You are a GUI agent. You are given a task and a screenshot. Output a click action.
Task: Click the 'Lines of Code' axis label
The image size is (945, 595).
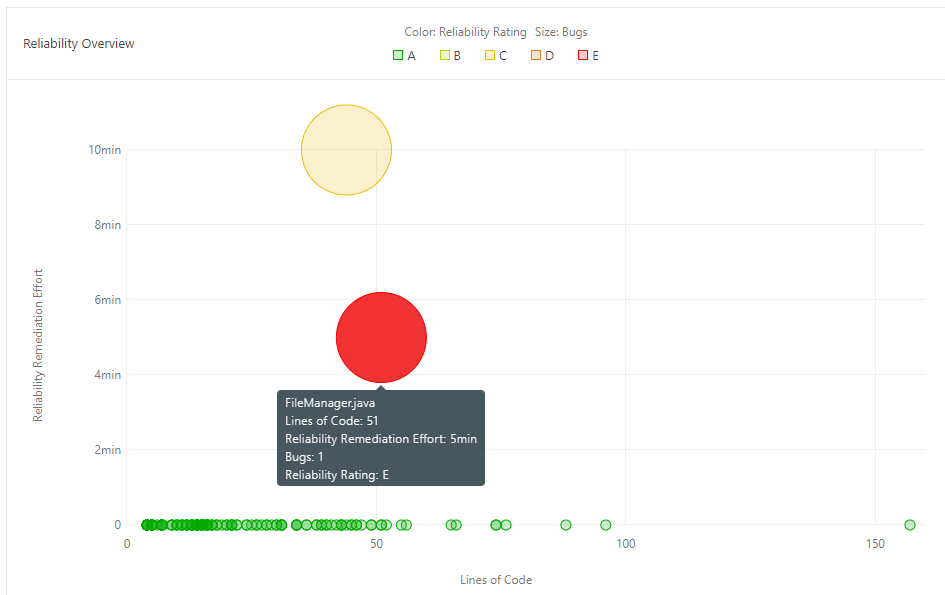coord(496,580)
